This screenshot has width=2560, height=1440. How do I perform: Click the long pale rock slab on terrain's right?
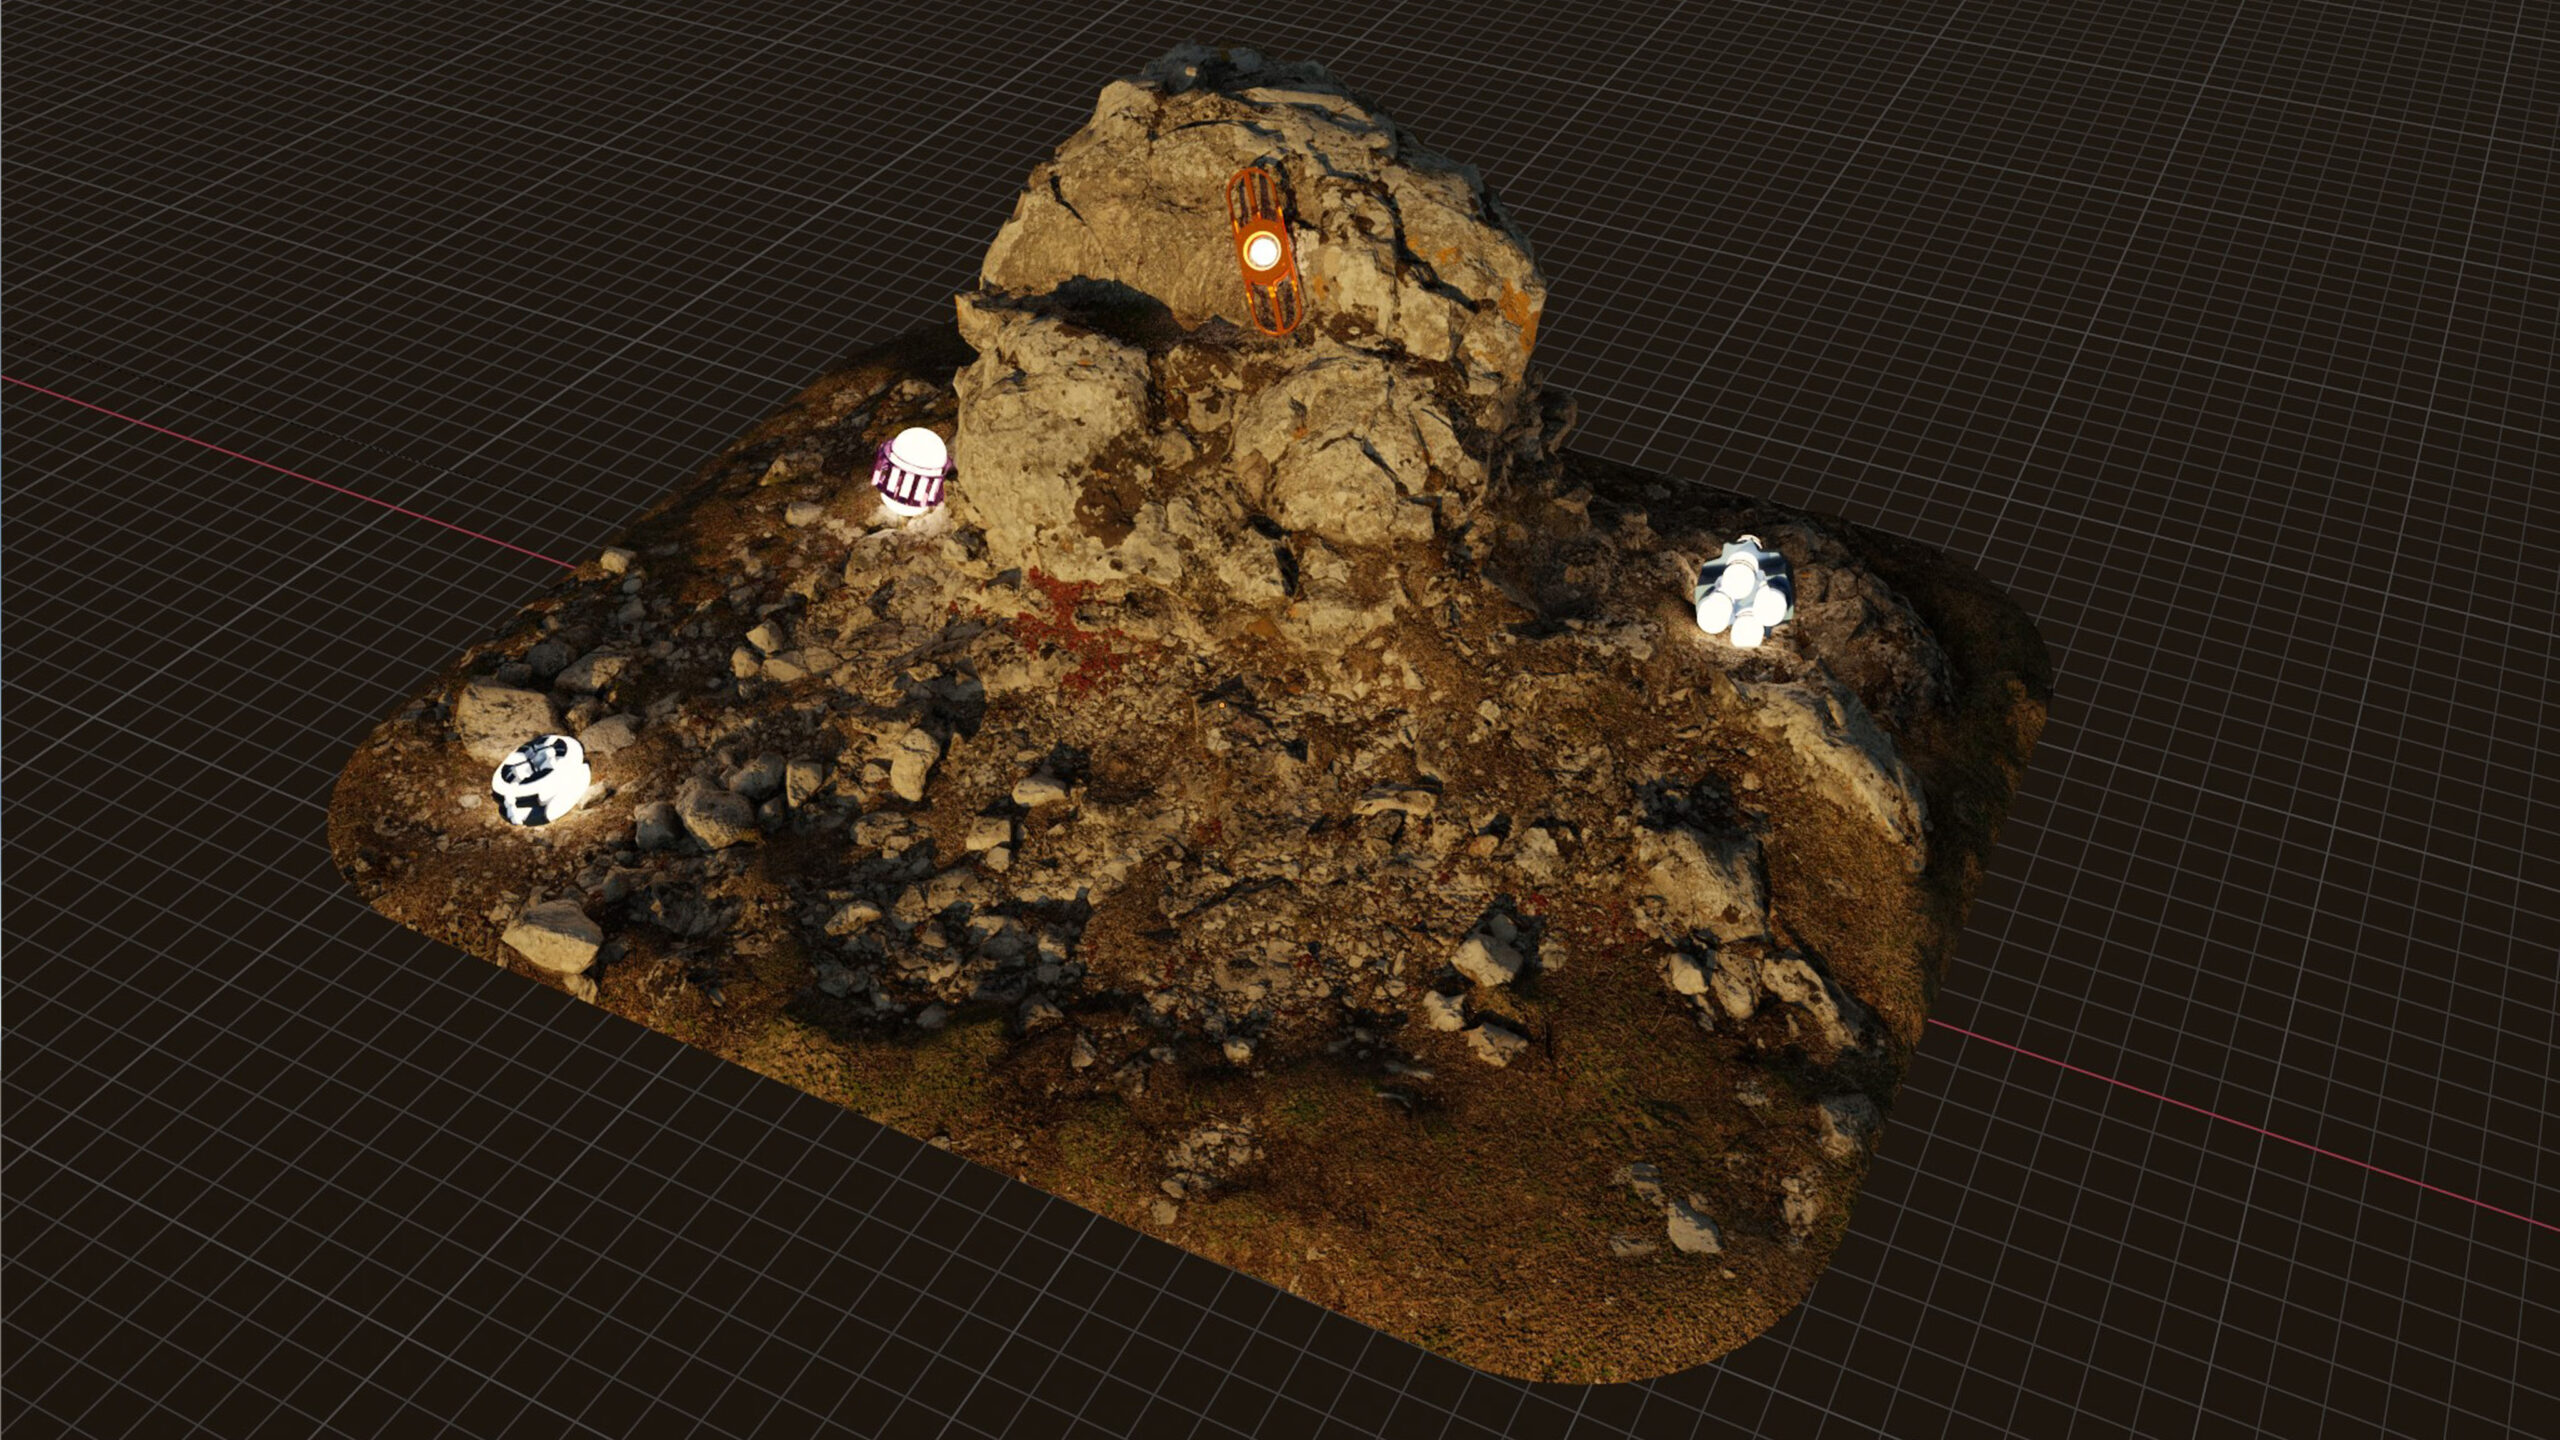point(1840,760)
